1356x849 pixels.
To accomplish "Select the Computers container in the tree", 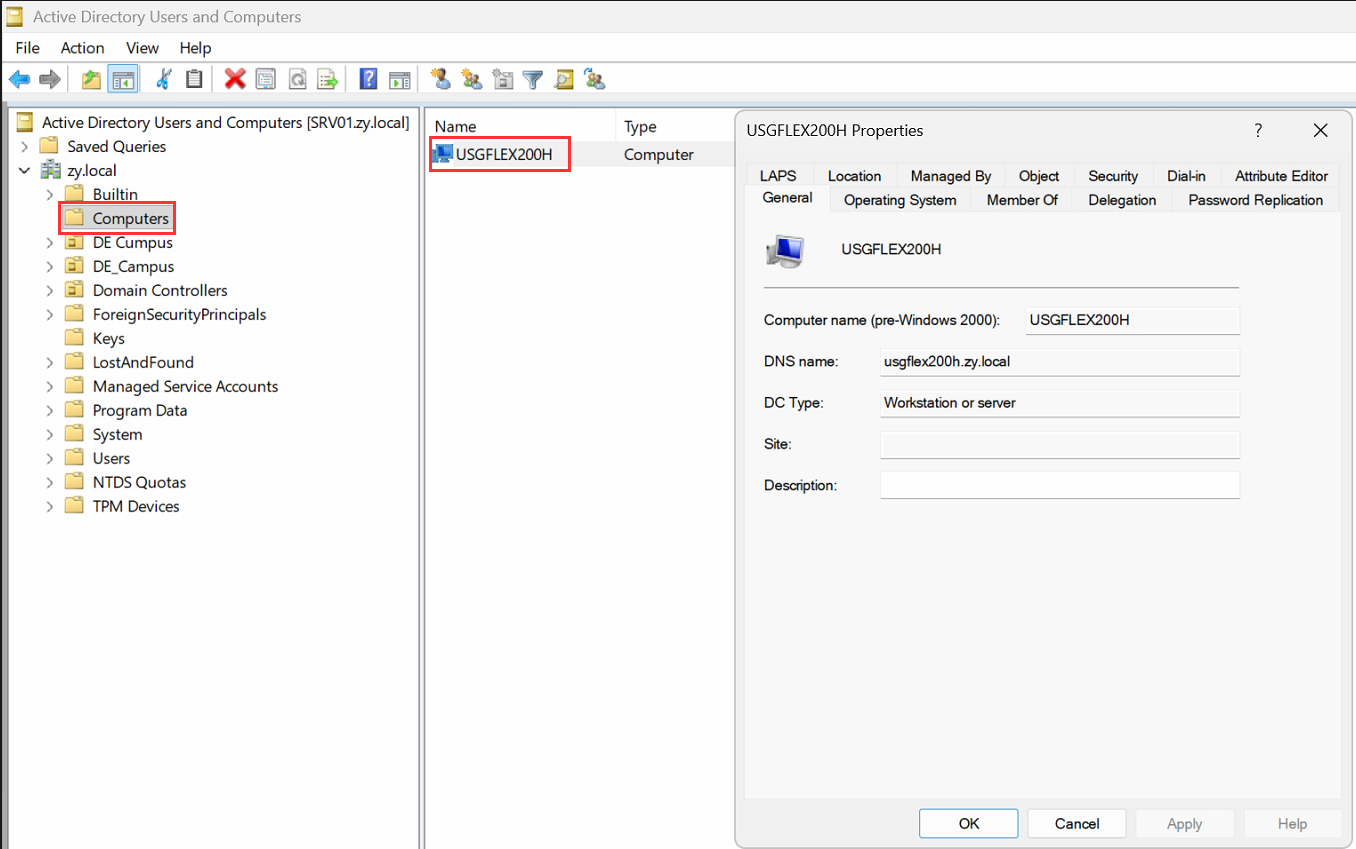I will point(130,219).
